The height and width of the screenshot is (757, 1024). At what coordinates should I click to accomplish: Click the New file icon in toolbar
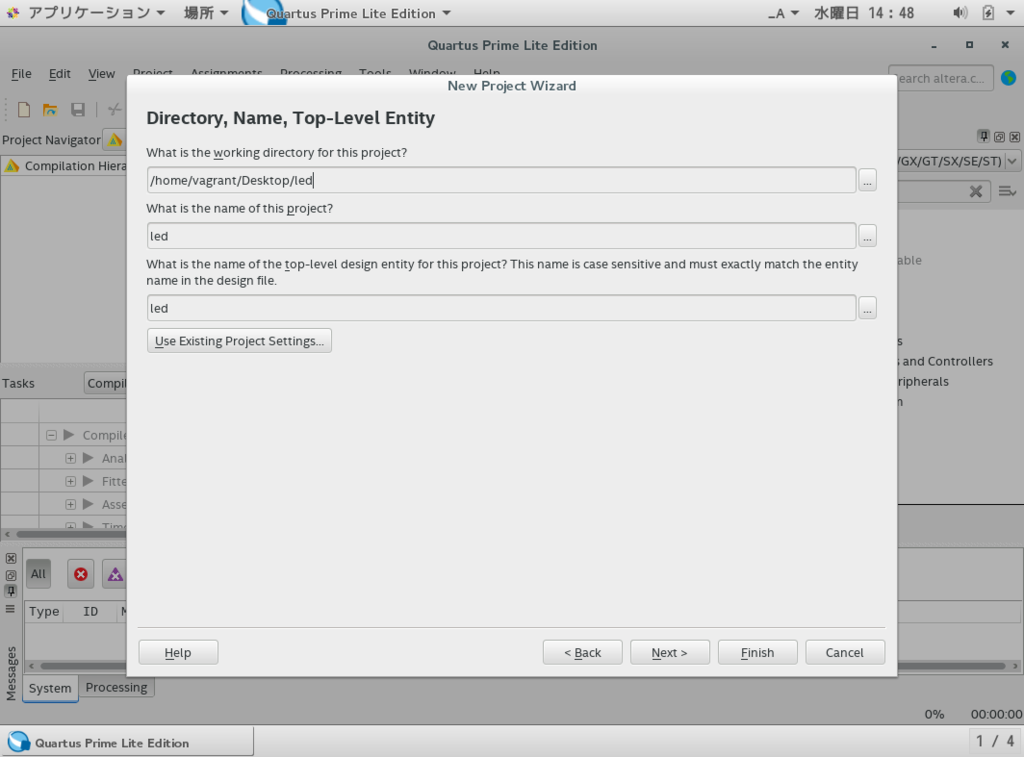coord(24,110)
